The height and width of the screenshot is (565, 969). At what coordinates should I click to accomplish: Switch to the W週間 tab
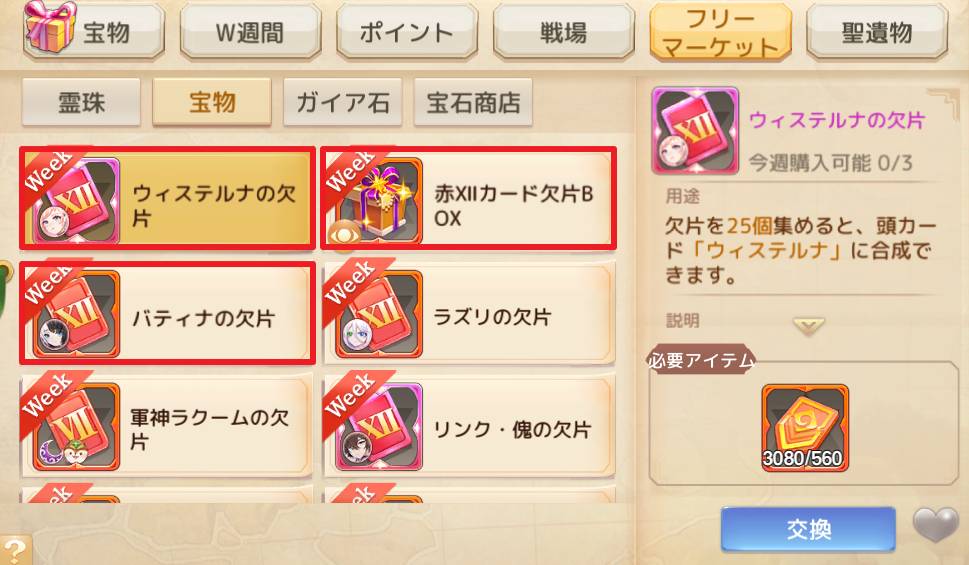tap(250, 32)
